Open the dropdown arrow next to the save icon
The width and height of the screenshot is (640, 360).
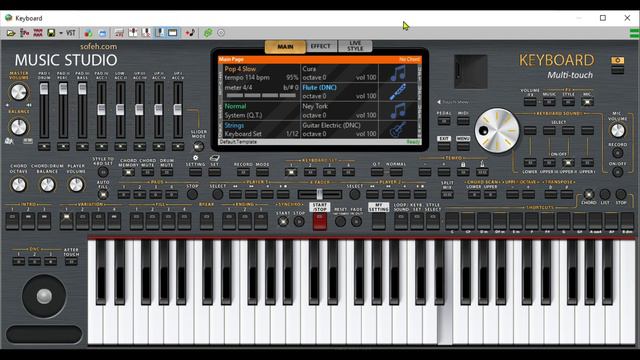61,33
